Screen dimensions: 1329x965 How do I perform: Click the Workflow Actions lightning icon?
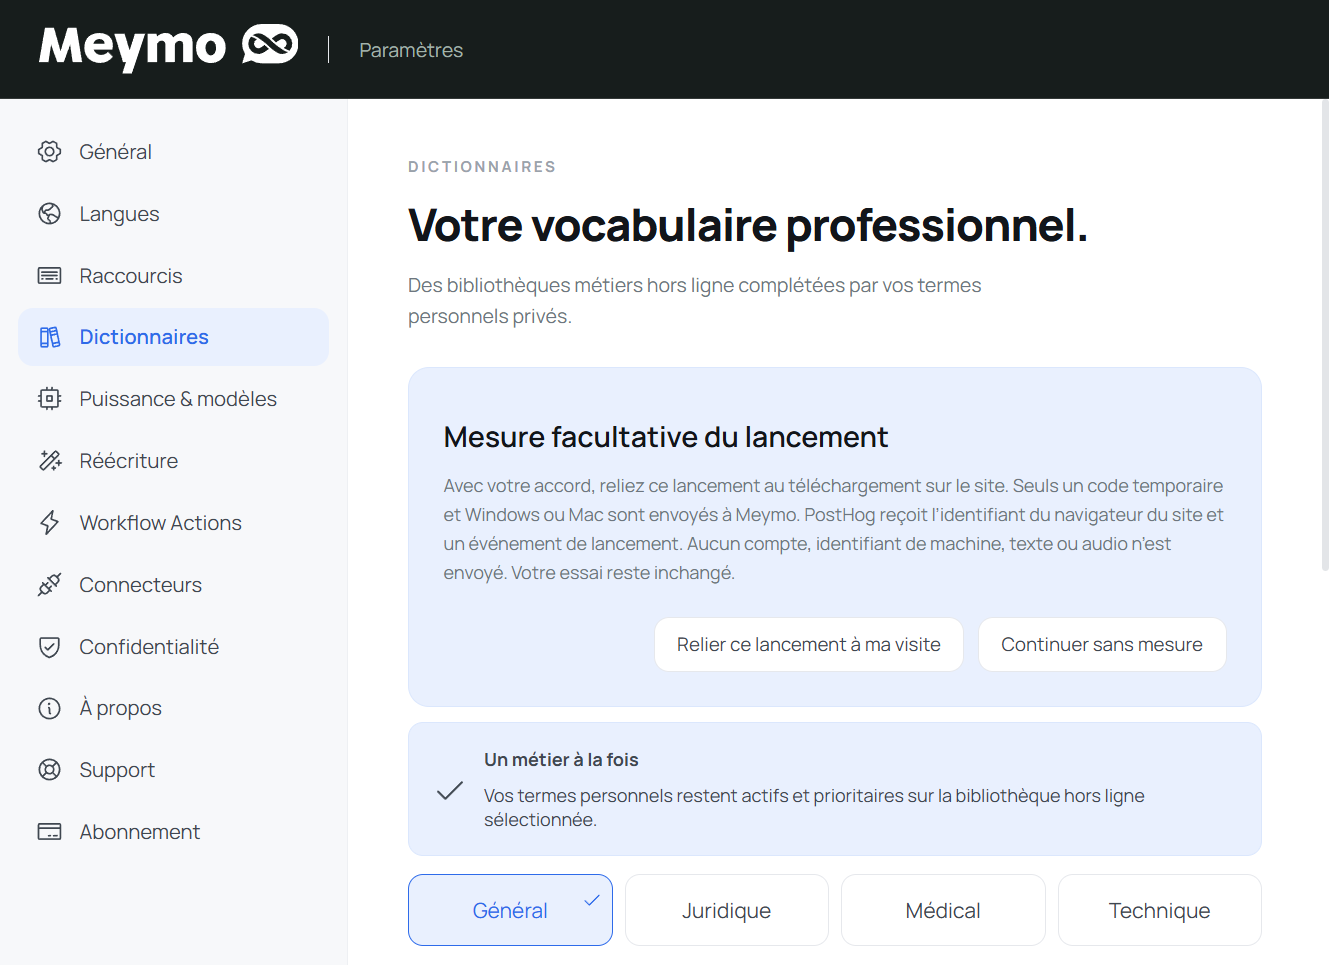(x=49, y=523)
